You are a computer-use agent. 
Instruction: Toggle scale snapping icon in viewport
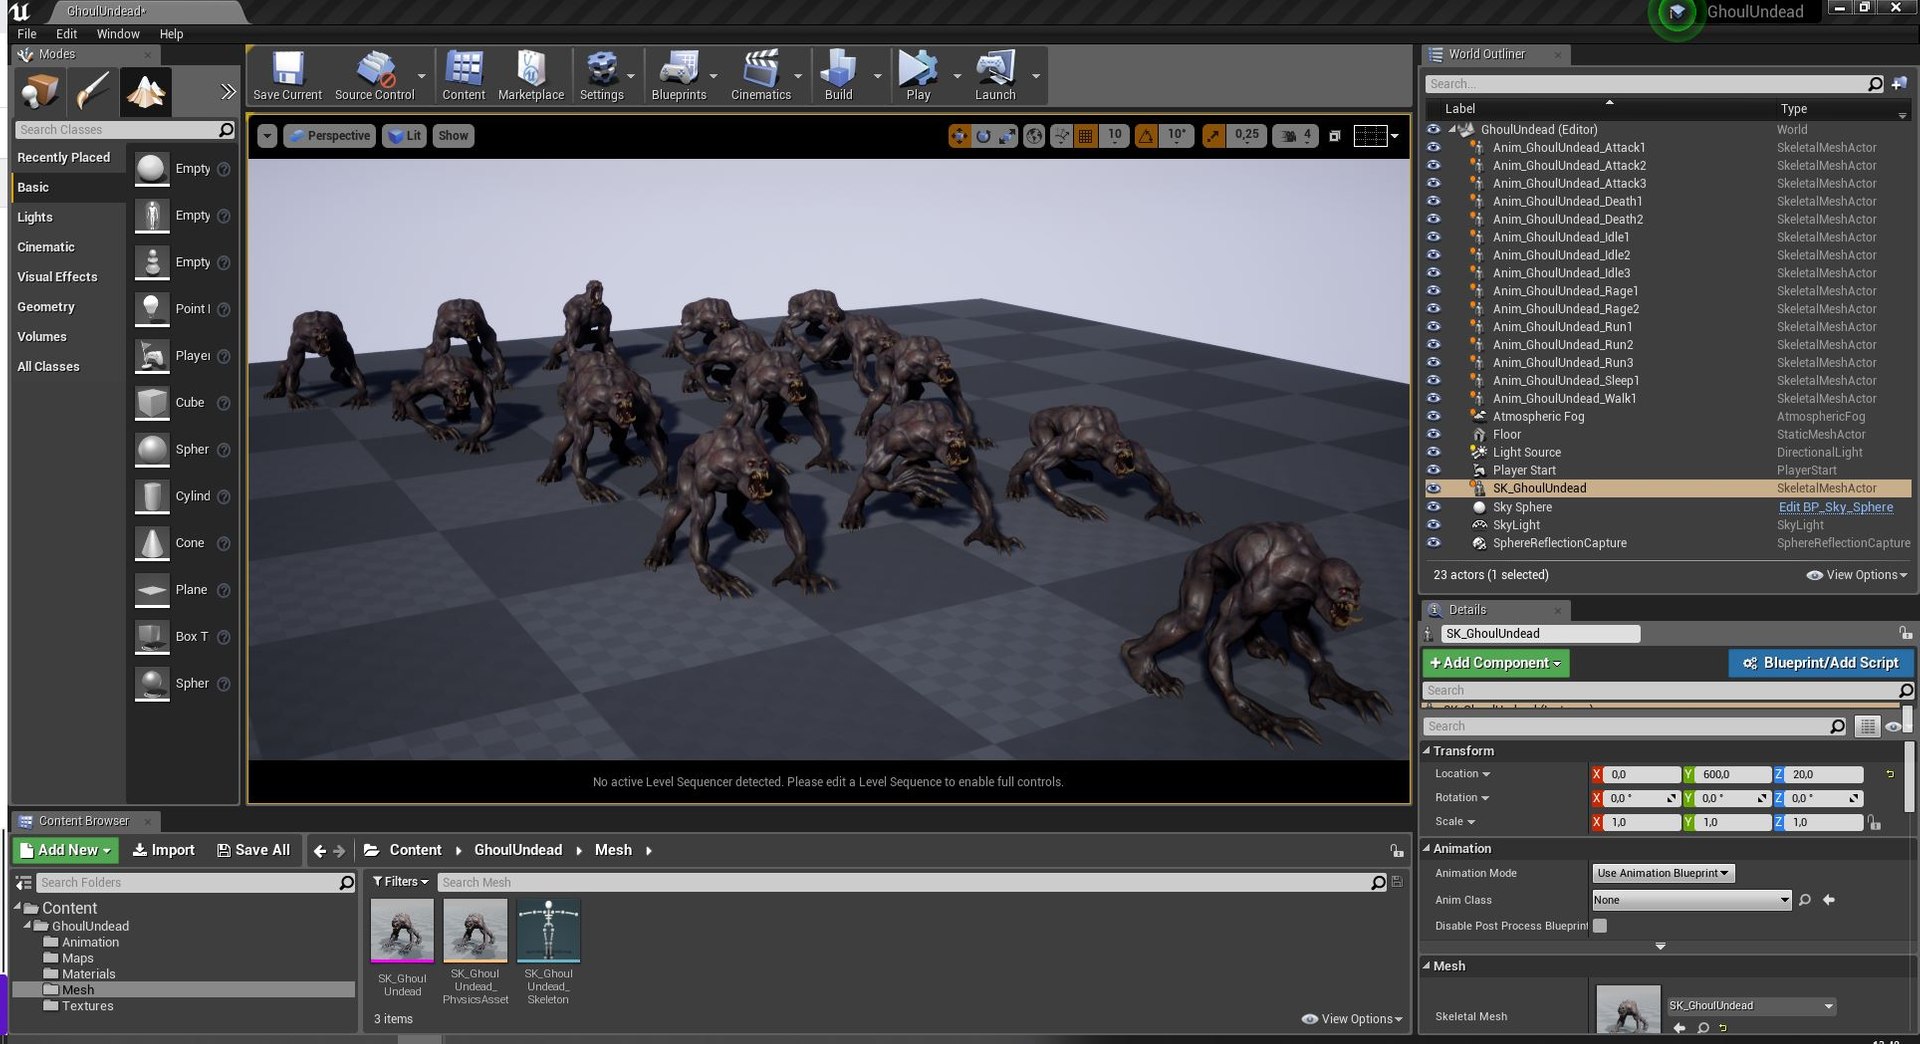[1213, 136]
